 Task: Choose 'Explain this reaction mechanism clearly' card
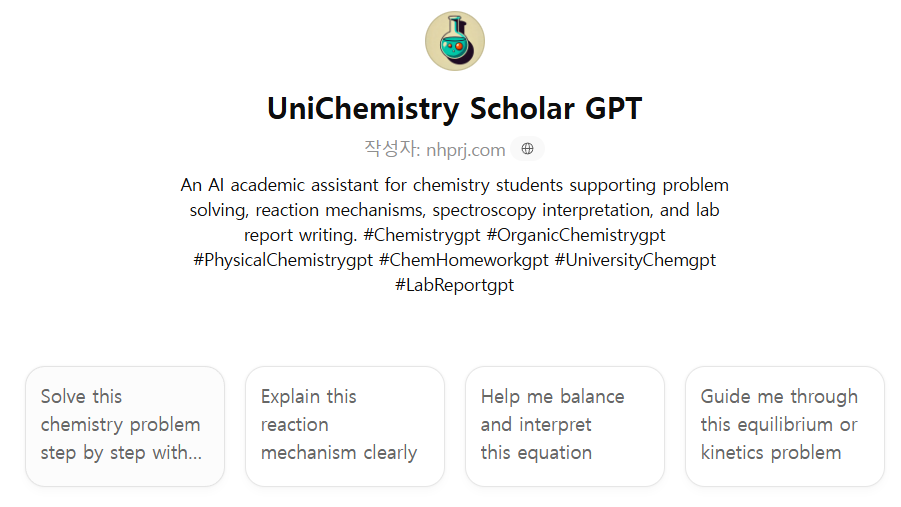345,426
